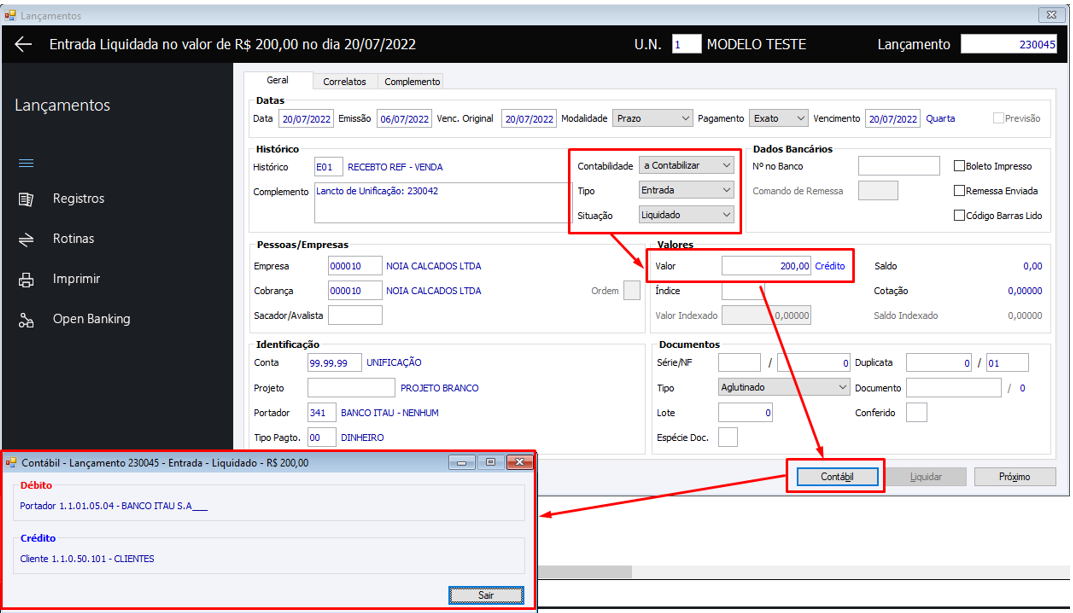
Task: Click the Imprimir printer icon
Action: pos(26,279)
